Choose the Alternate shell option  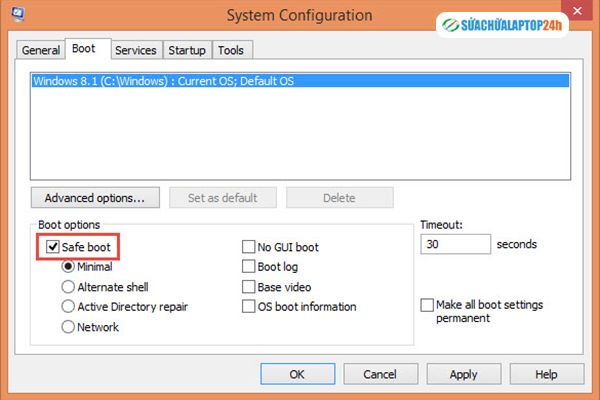[68, 287]
